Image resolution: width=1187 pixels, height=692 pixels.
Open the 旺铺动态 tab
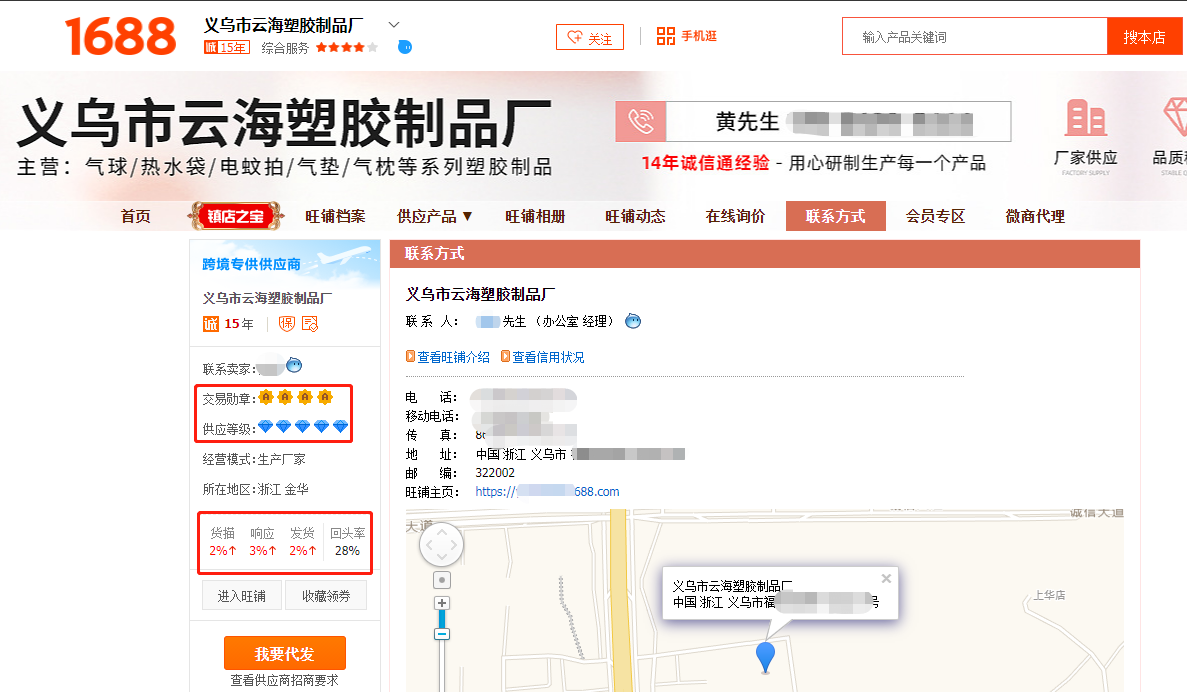[635, 216]
